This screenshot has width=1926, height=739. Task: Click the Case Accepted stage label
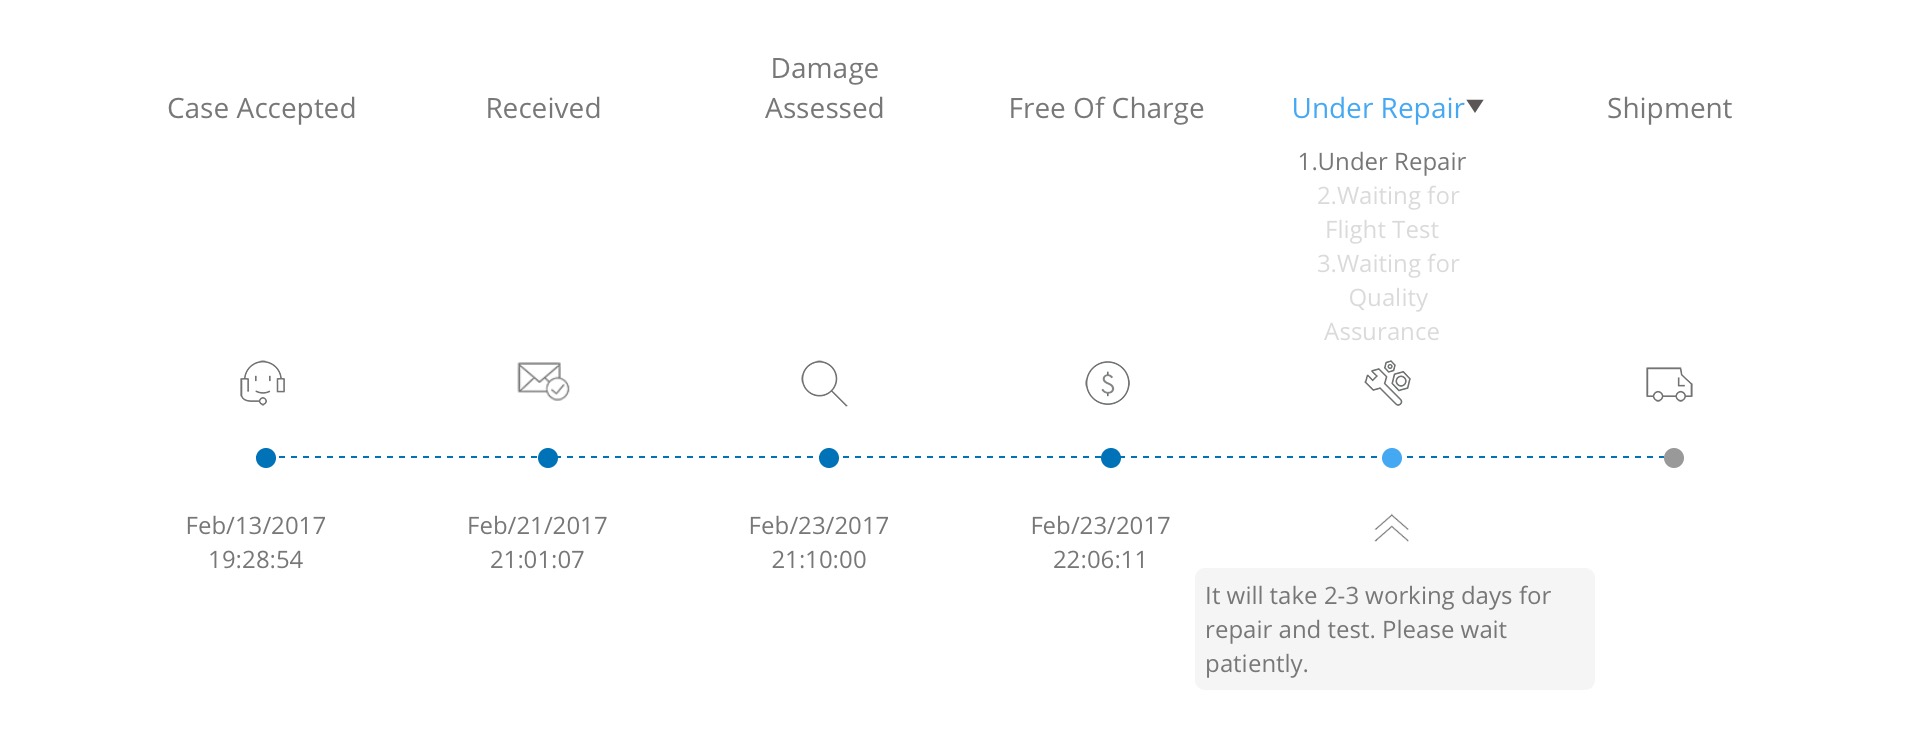tap(261, 108)
